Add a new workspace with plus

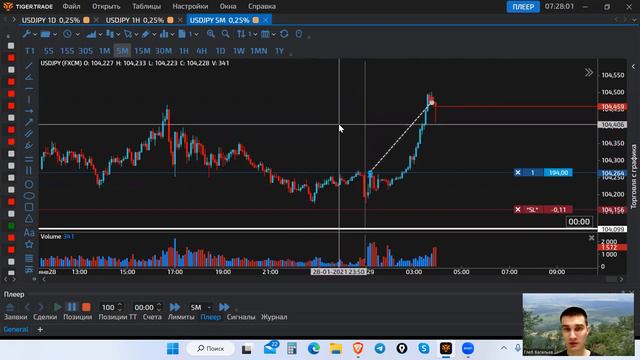click(x=40, y=329)
